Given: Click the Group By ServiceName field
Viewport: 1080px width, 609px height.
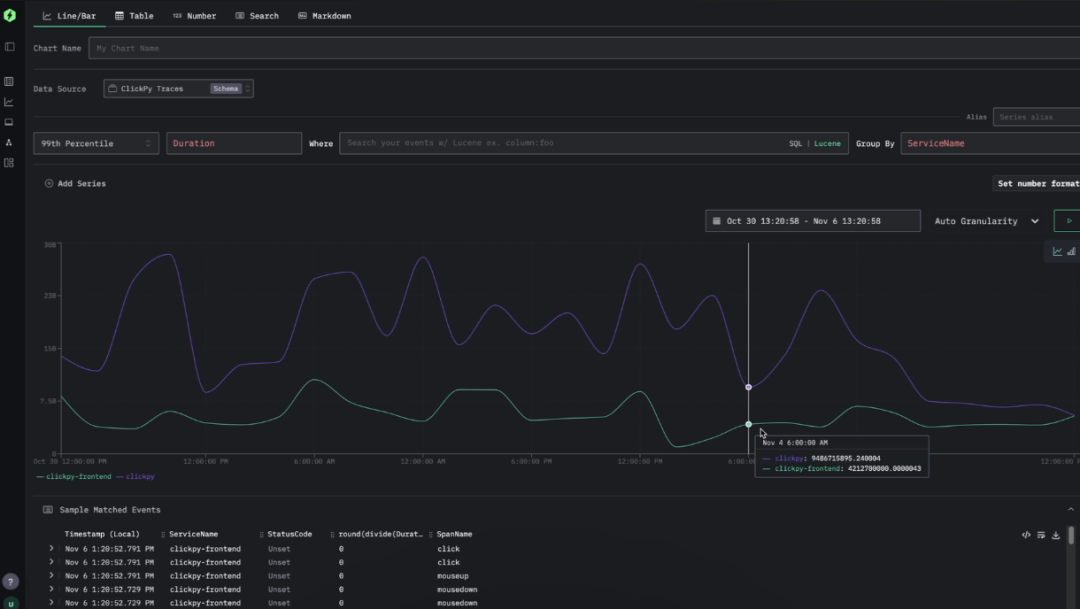Looking at the screenshot, I should click(x=990, y=143).
